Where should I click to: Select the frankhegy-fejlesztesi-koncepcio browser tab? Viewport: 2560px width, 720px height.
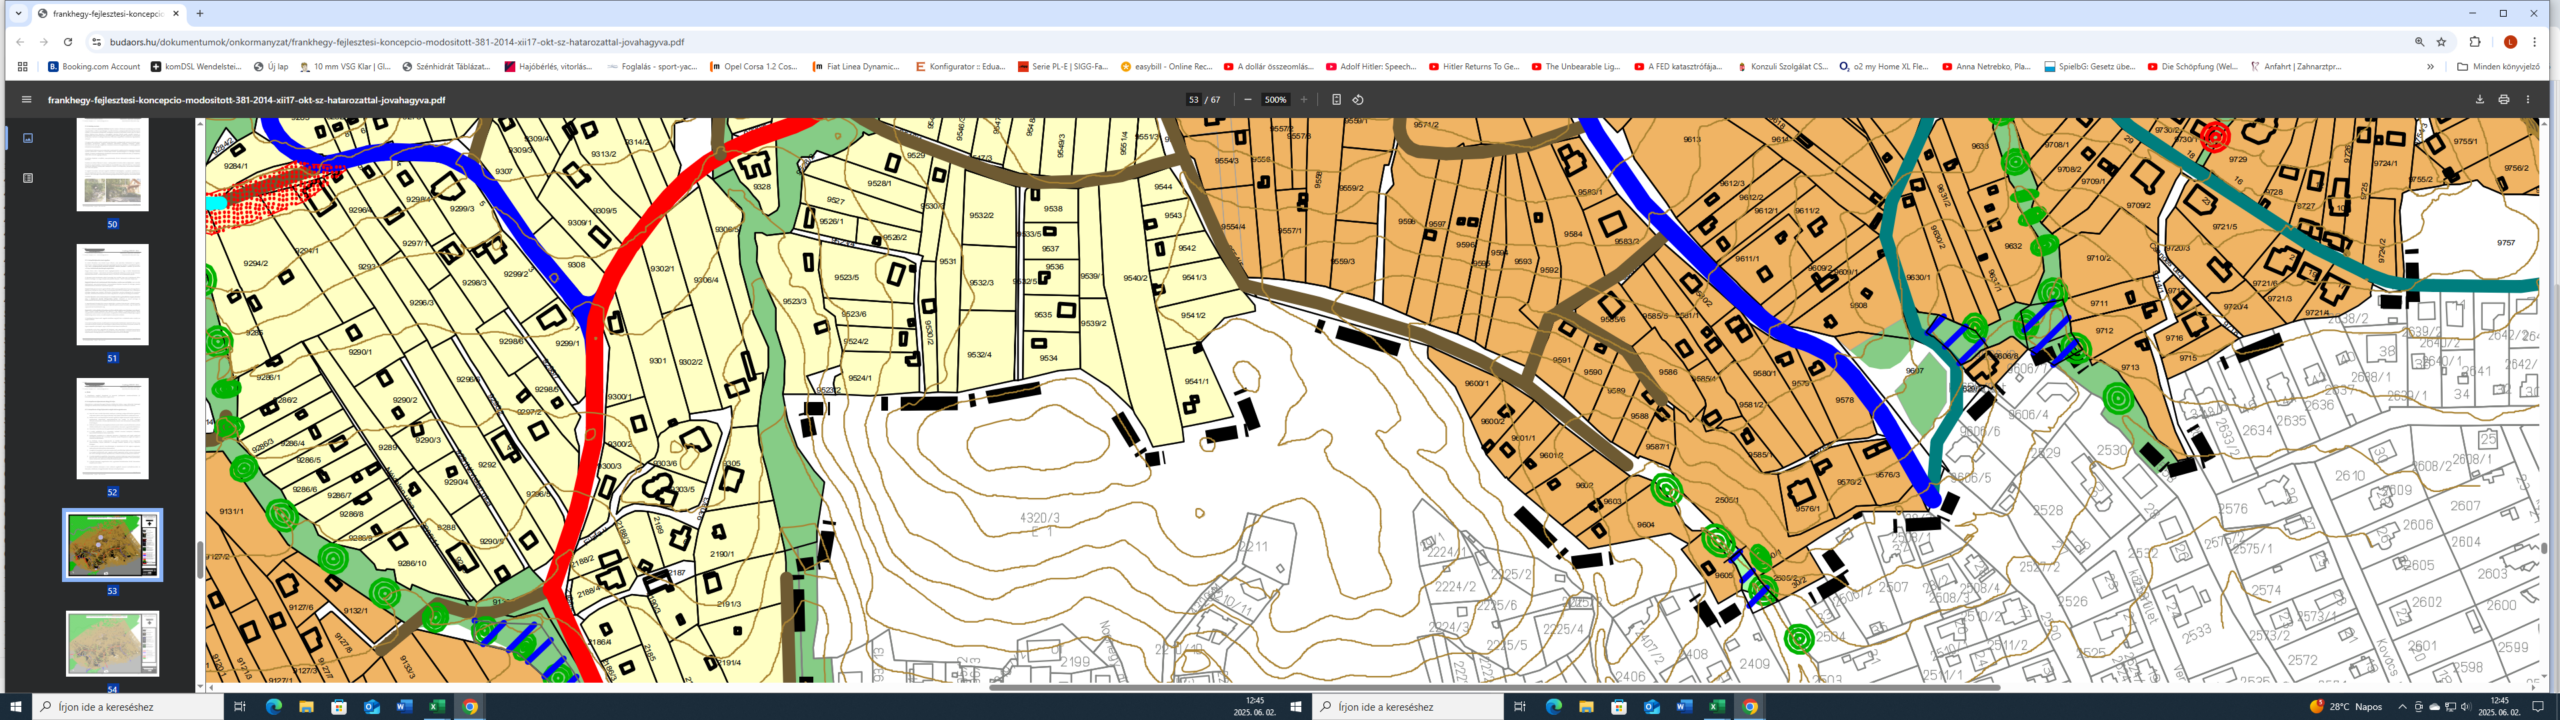coord(105,14)
